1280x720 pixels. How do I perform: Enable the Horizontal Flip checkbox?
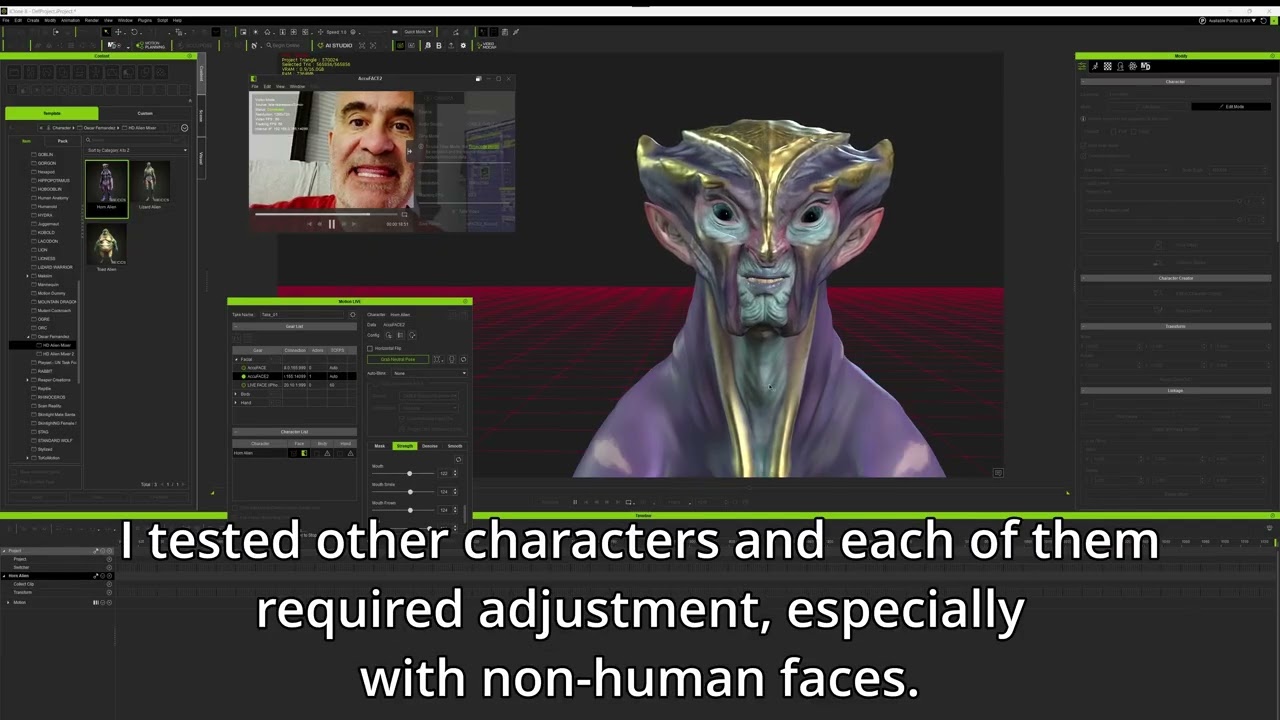click(370, 348)
